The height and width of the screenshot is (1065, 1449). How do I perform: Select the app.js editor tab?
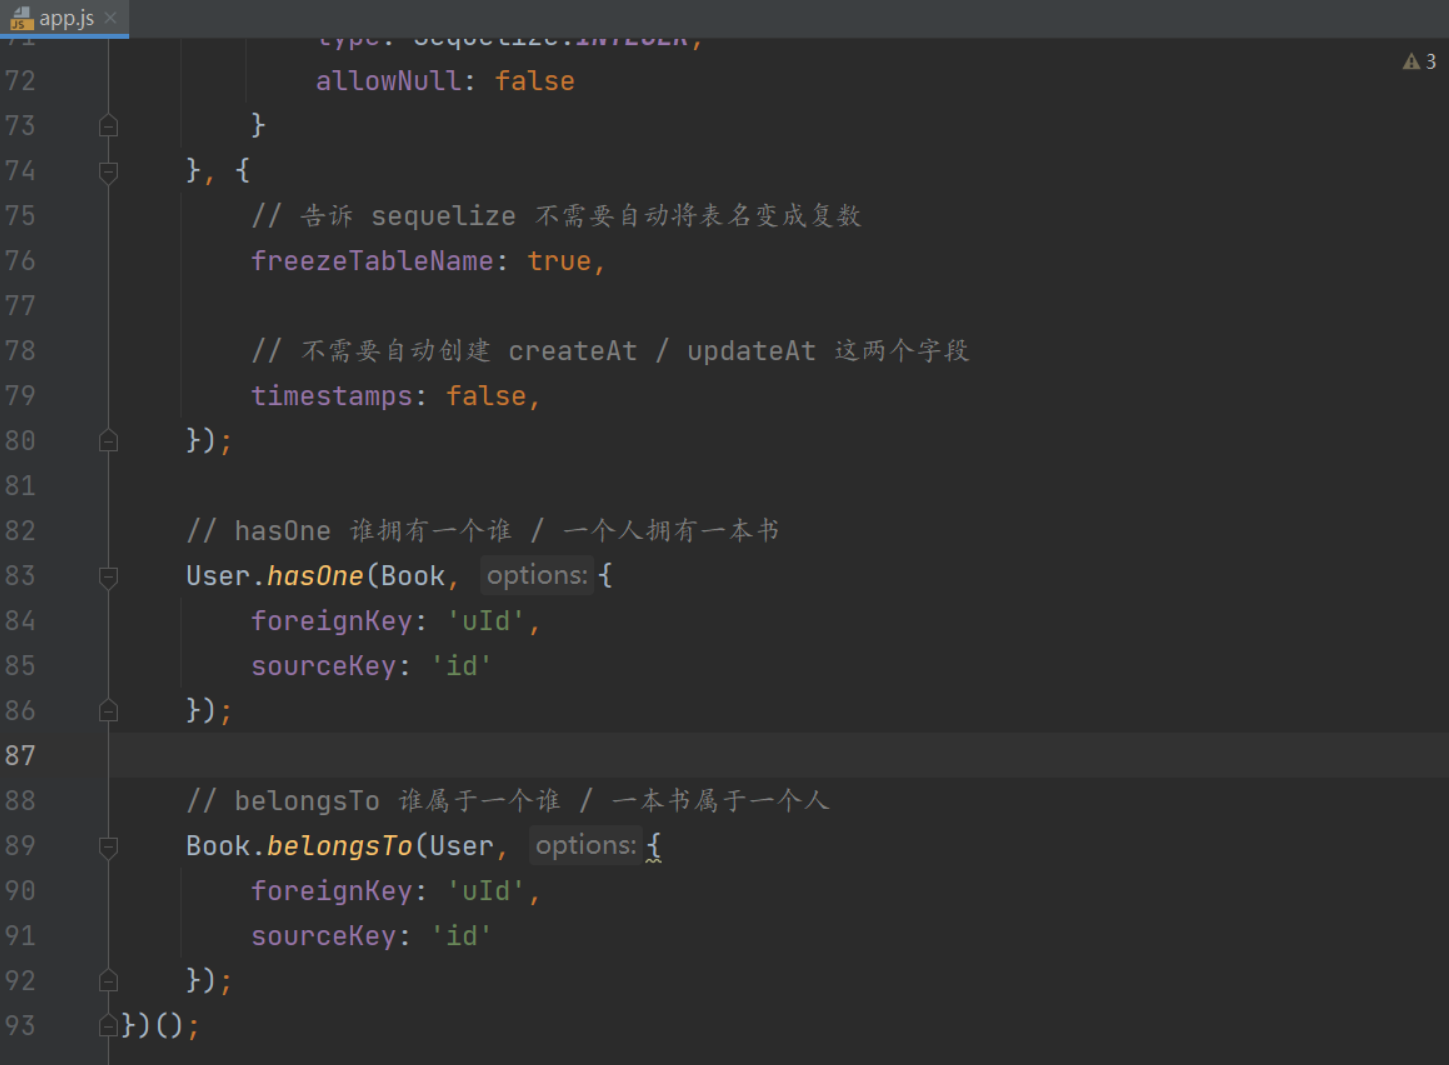click(x=65, y=18)
